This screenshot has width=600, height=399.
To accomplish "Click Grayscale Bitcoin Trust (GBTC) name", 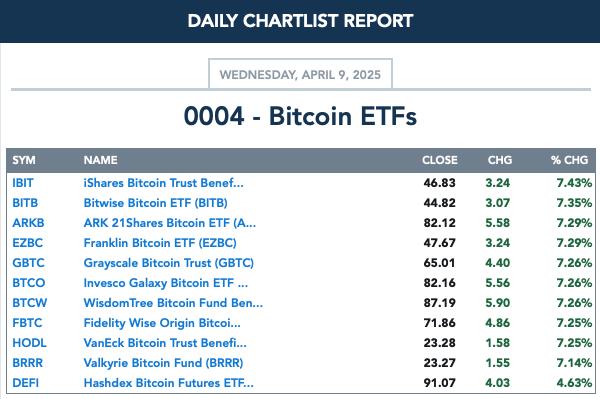I will coord(168,263).
